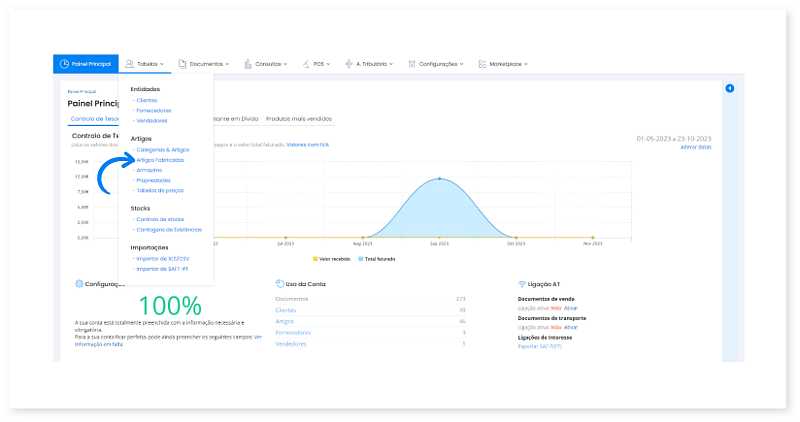
Task: Click the Marketplace icon in navbar
Action: pyautogui.click(x=482, y=64)
